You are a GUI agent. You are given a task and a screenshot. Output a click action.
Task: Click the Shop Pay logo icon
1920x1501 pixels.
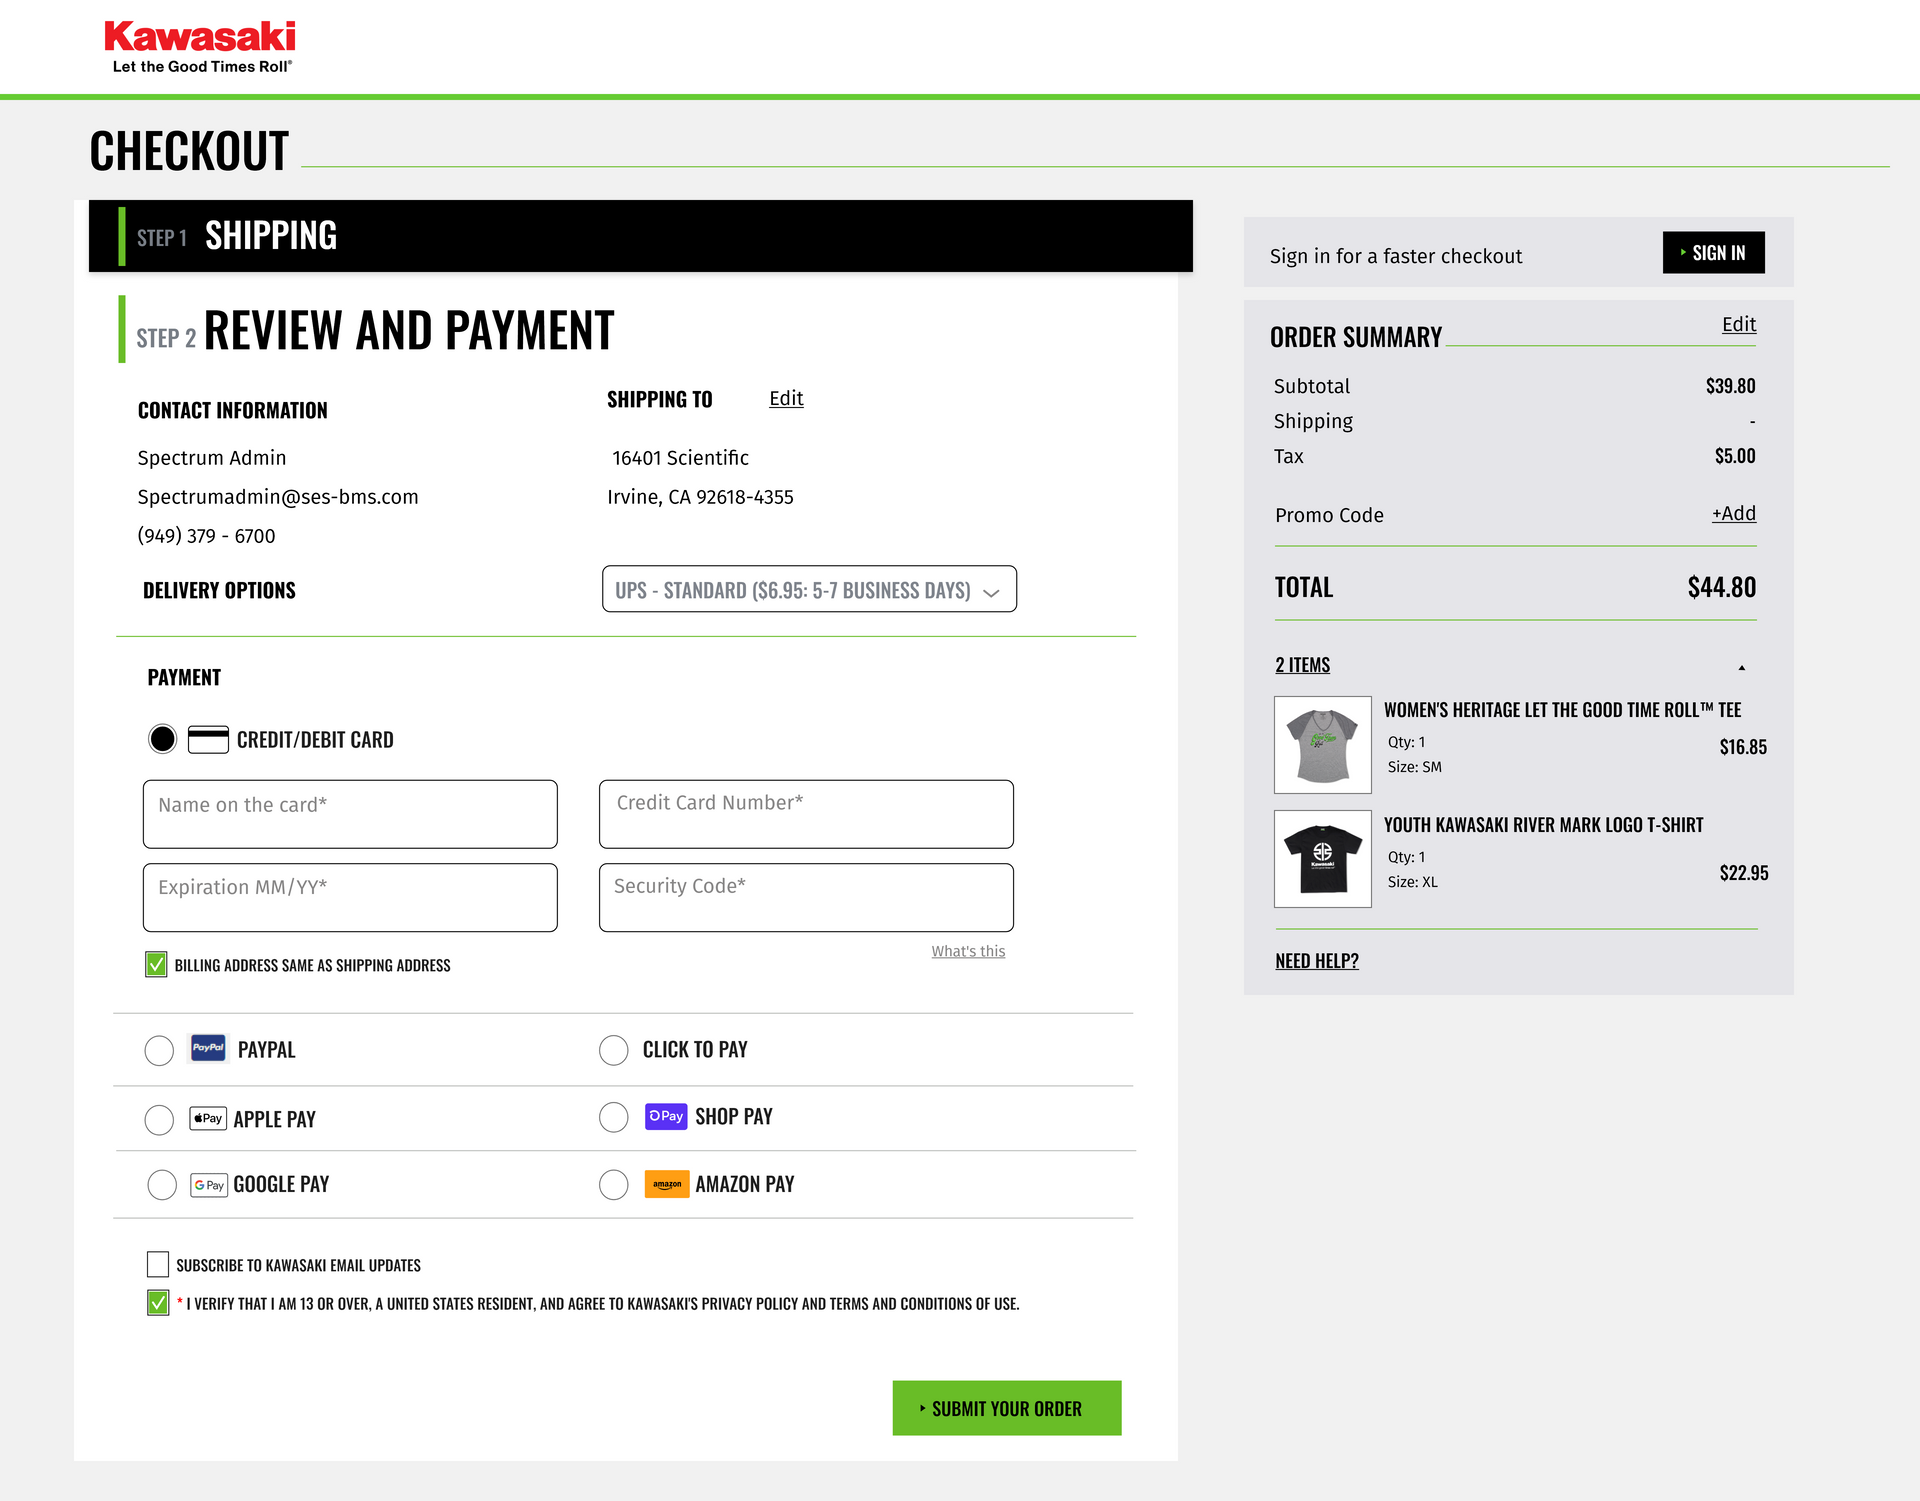[x=666, y=1116]
